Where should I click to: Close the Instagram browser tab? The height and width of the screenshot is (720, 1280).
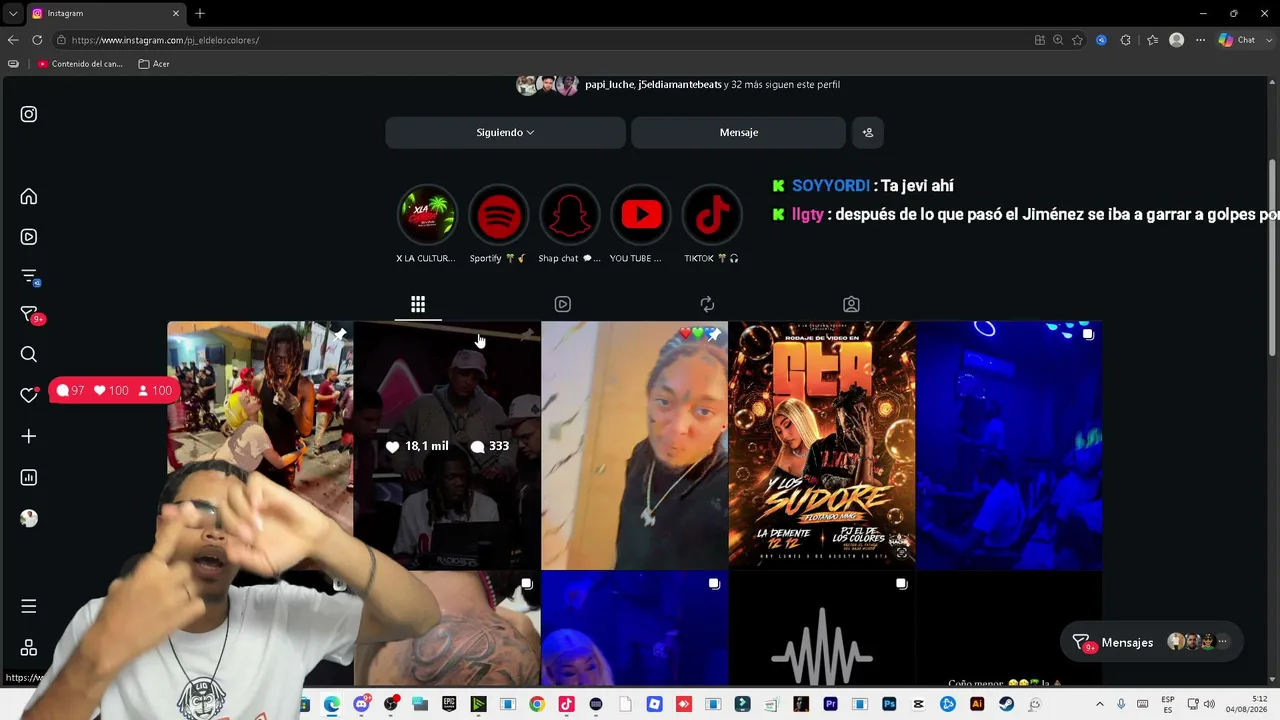pos(176,13)
